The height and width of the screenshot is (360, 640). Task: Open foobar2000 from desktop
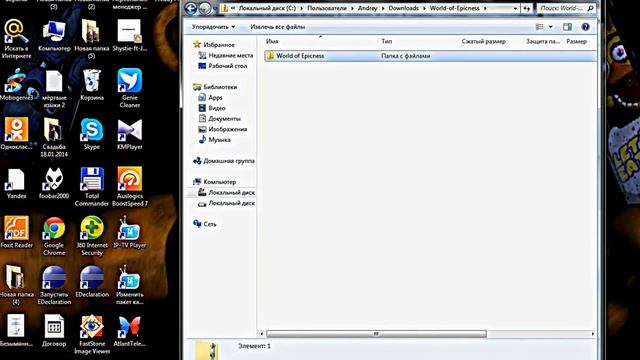pyautogui.click(x=54, y=183)
